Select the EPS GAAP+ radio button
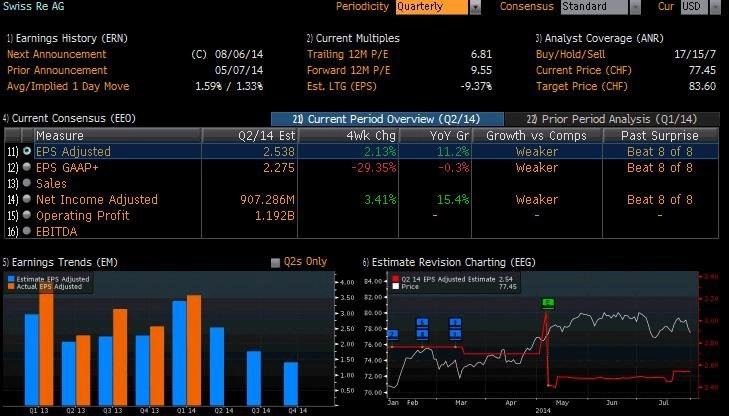The height and width of the screenshot is (416, 729). point(27,167)
